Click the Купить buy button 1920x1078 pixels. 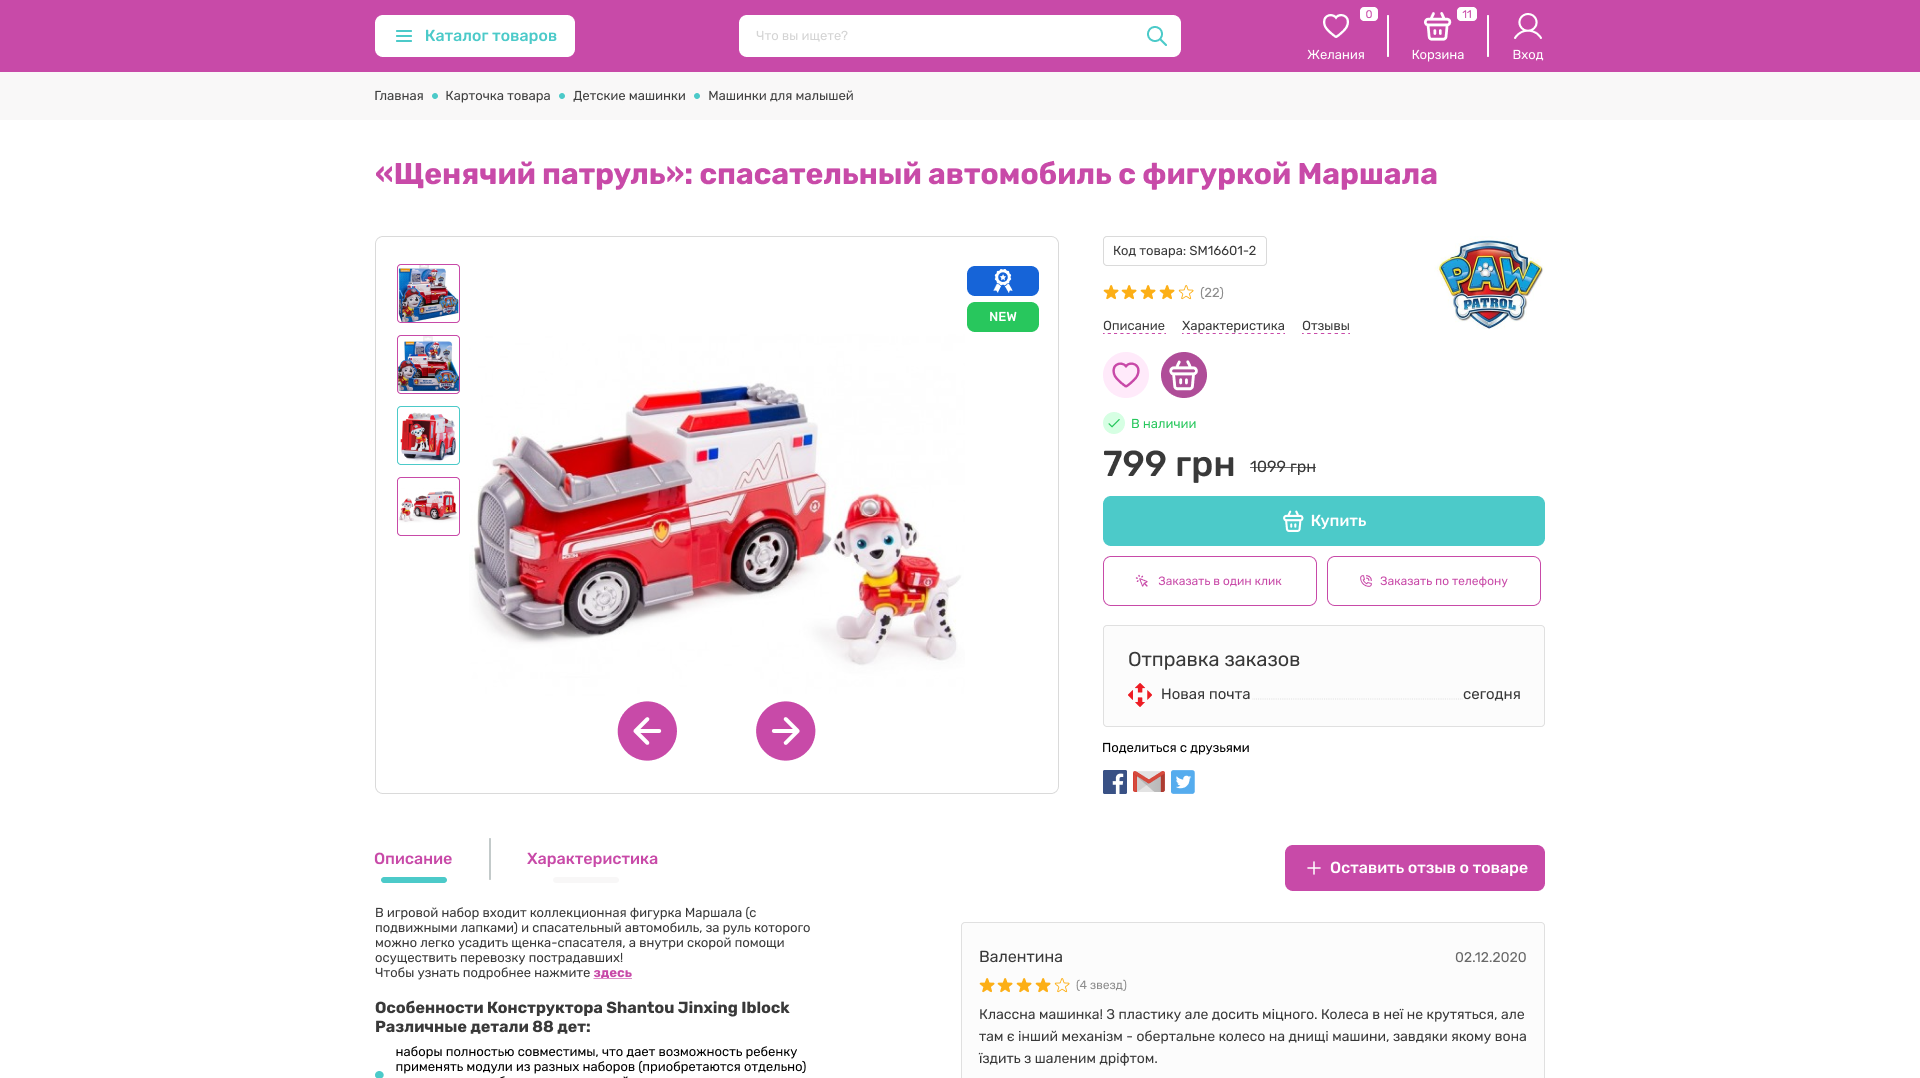[x=1324, y=521]
